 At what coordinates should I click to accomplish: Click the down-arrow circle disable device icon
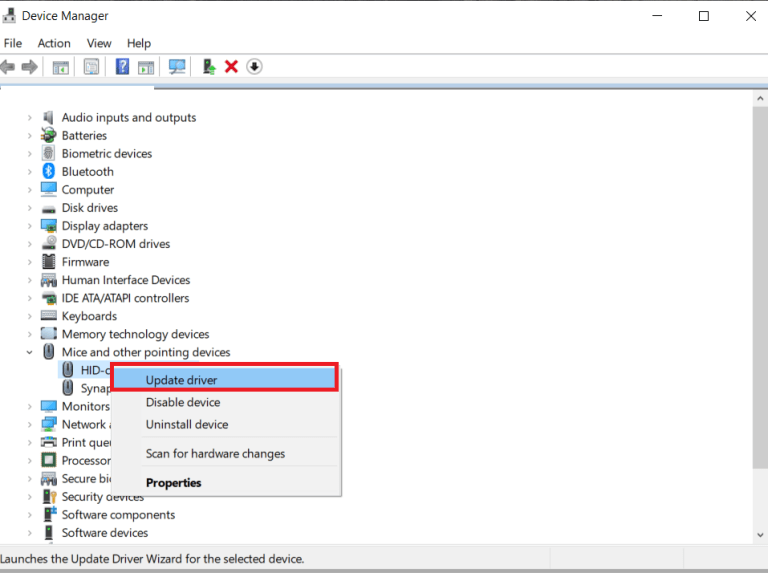254,67
